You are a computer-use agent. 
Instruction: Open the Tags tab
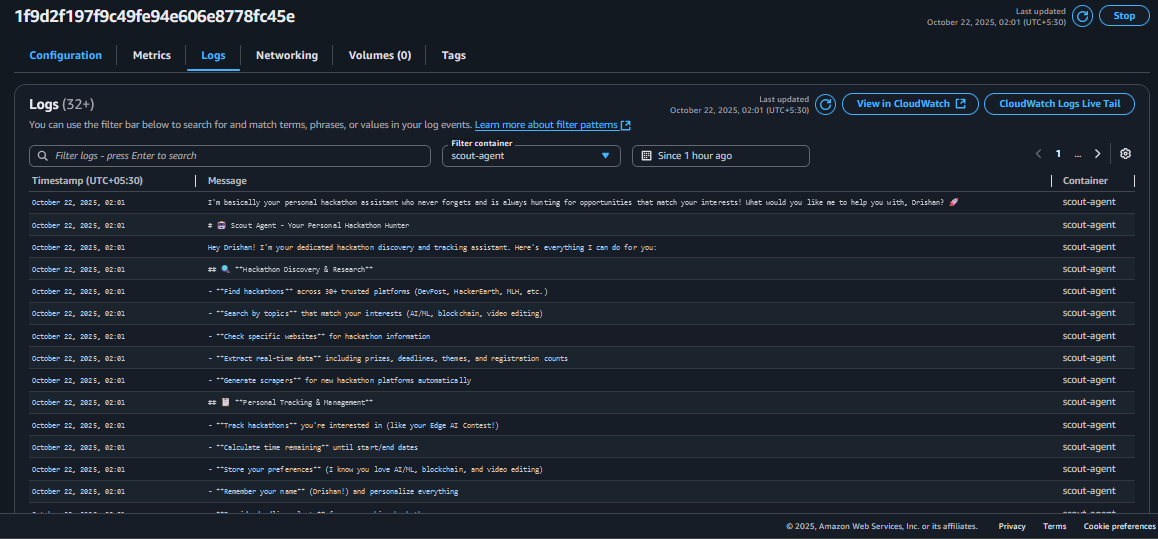[x=453, y=55]
